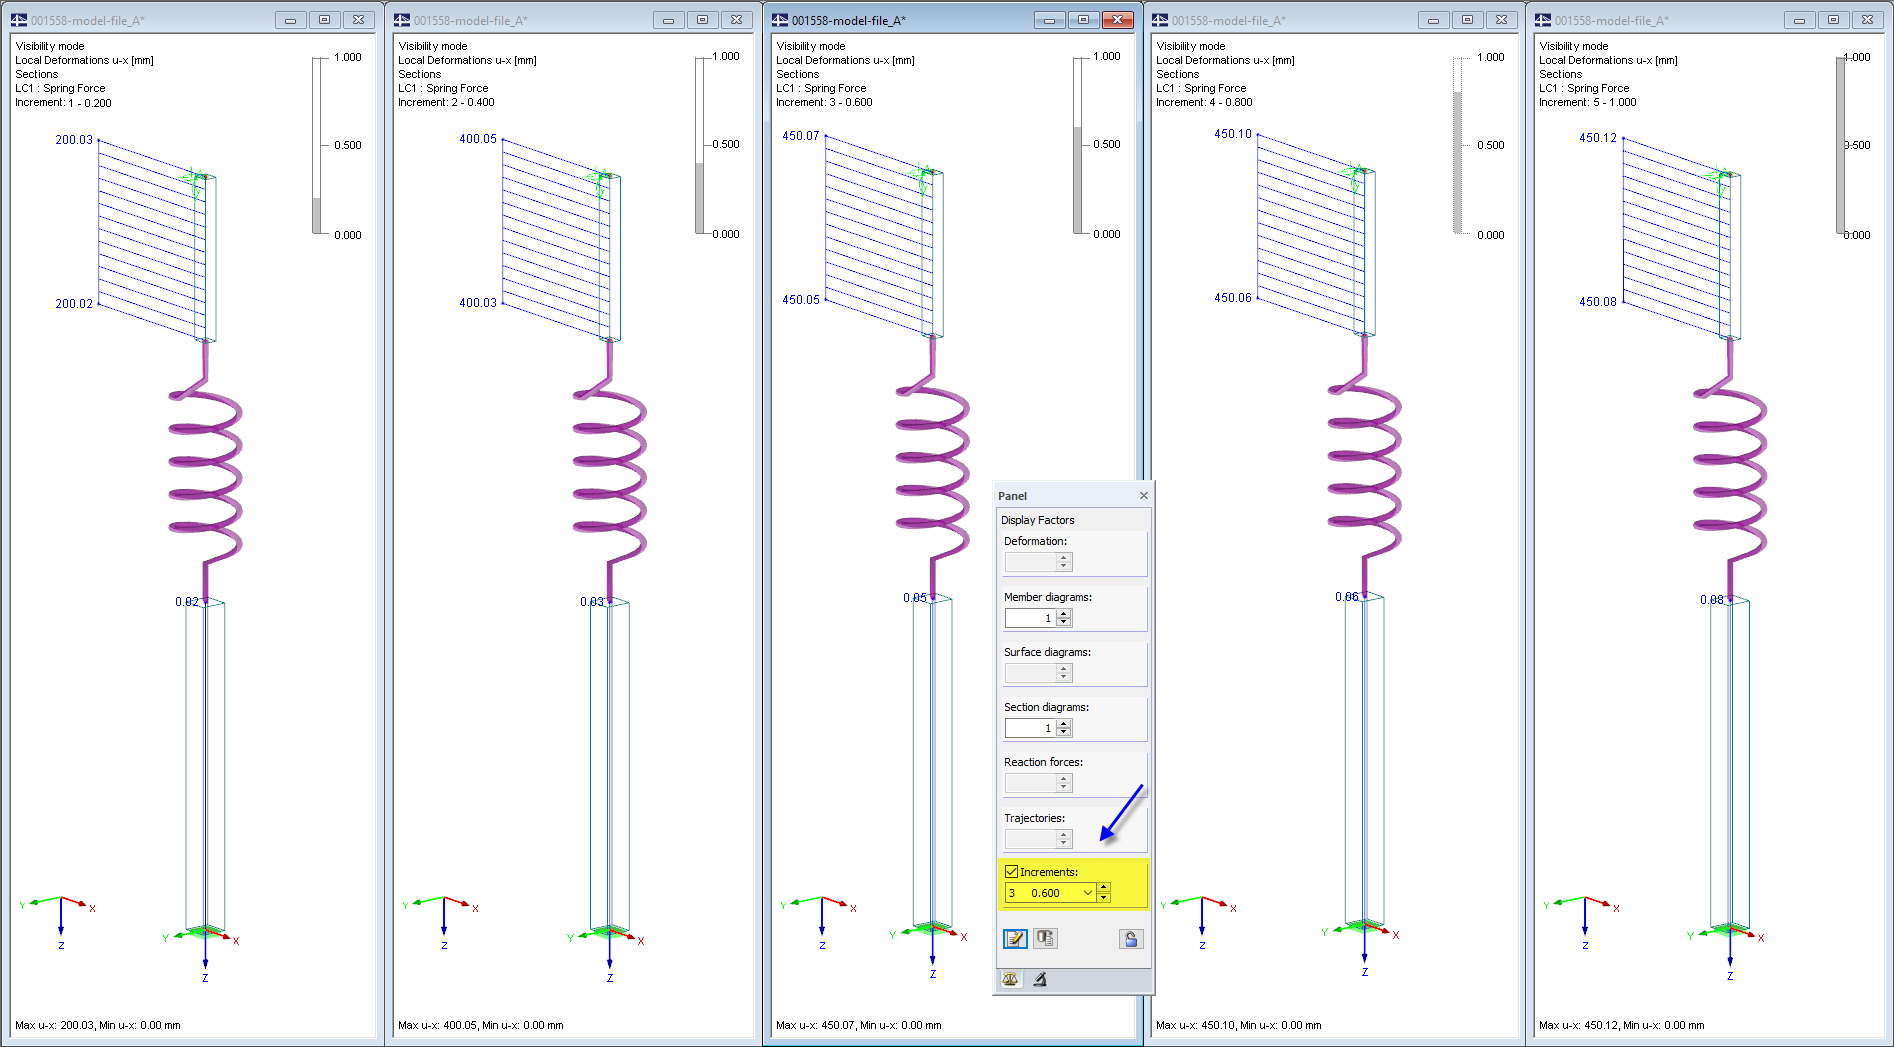1894x1047 pixels.
Task: Open the telescope panel tab icon
Action: coord(1040,980)
